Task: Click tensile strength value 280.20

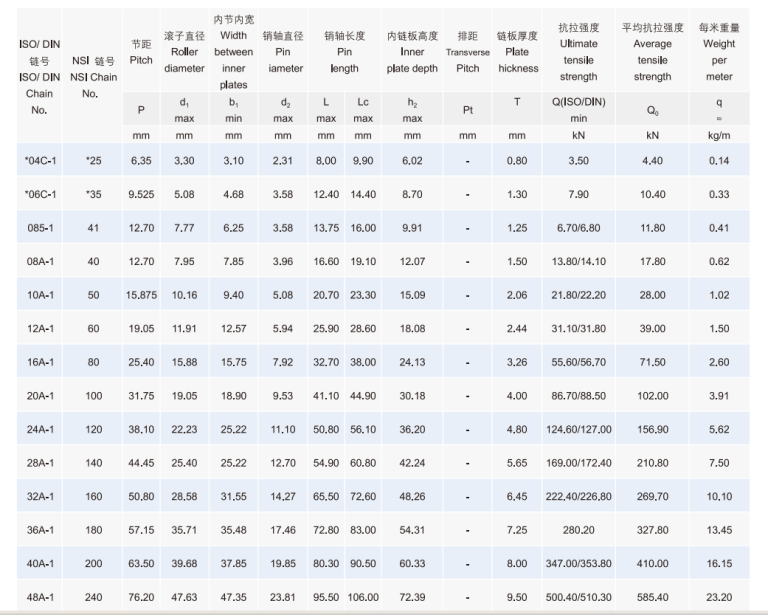Action: [578, 531]
